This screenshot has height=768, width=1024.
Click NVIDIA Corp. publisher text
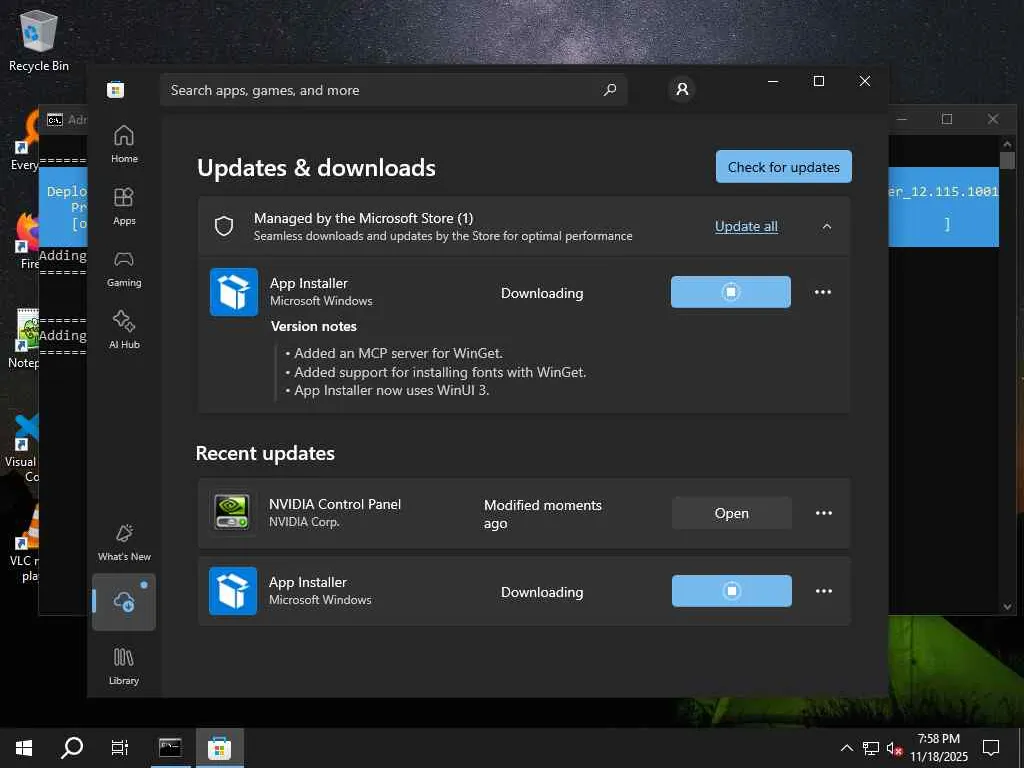[x=304, y=522]
